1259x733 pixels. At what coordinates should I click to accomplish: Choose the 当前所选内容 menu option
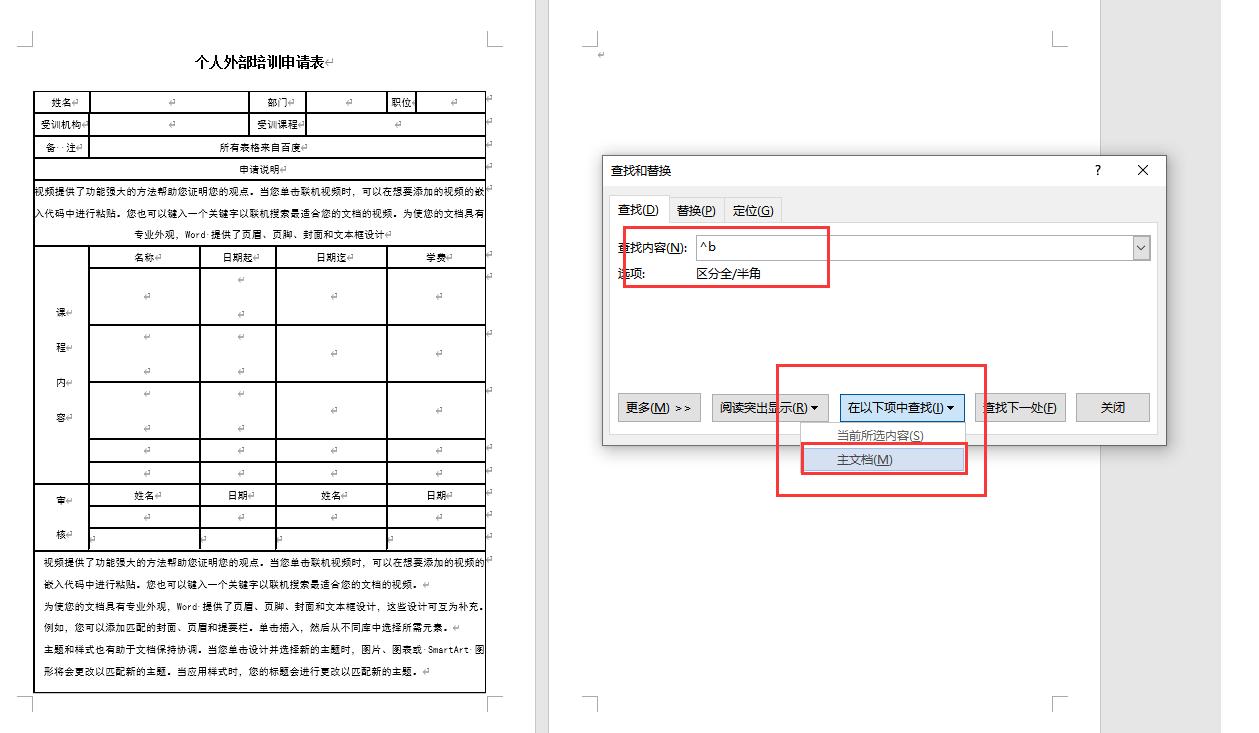883,437
